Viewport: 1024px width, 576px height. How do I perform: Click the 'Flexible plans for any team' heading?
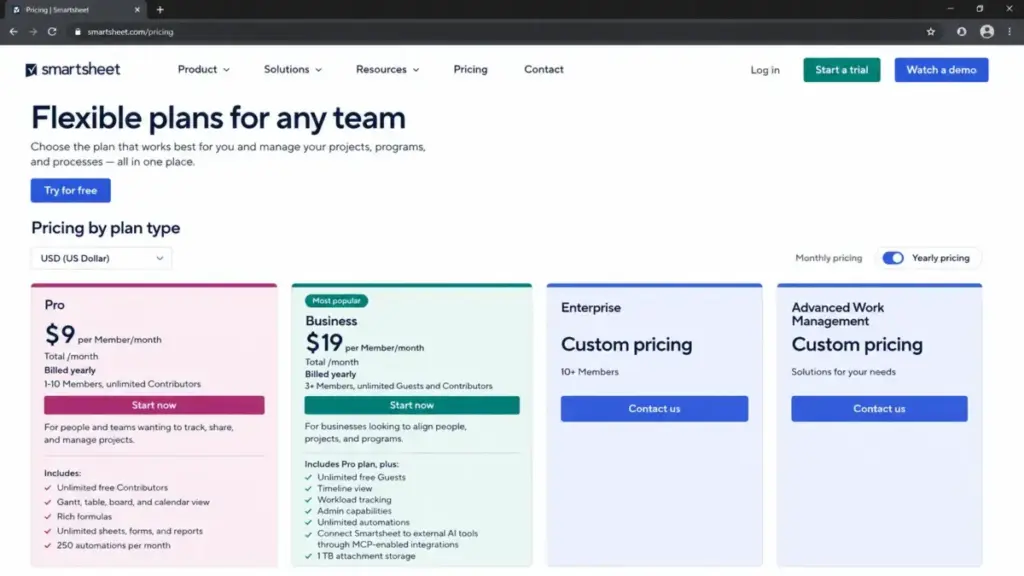218,118
